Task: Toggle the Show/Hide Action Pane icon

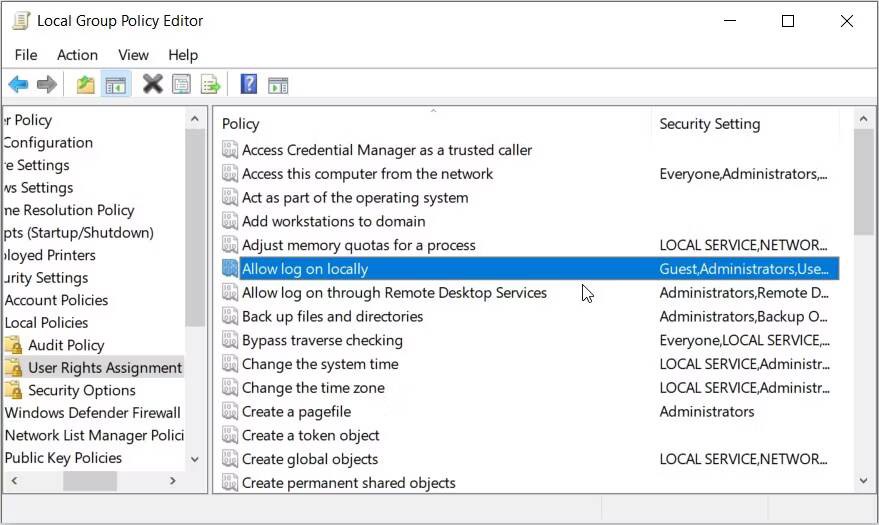Action: (x=278, y=84)
